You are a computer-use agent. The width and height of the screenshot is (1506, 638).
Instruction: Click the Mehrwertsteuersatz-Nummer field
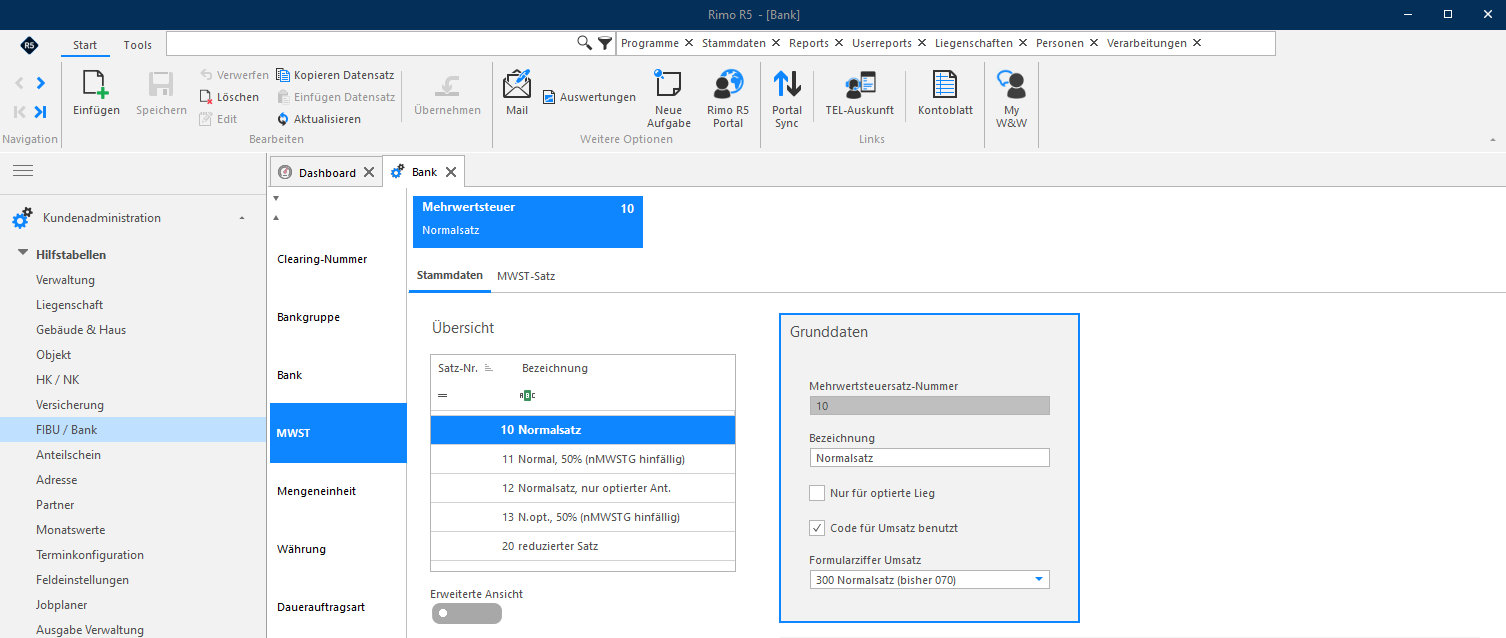(x=929, y=406)
